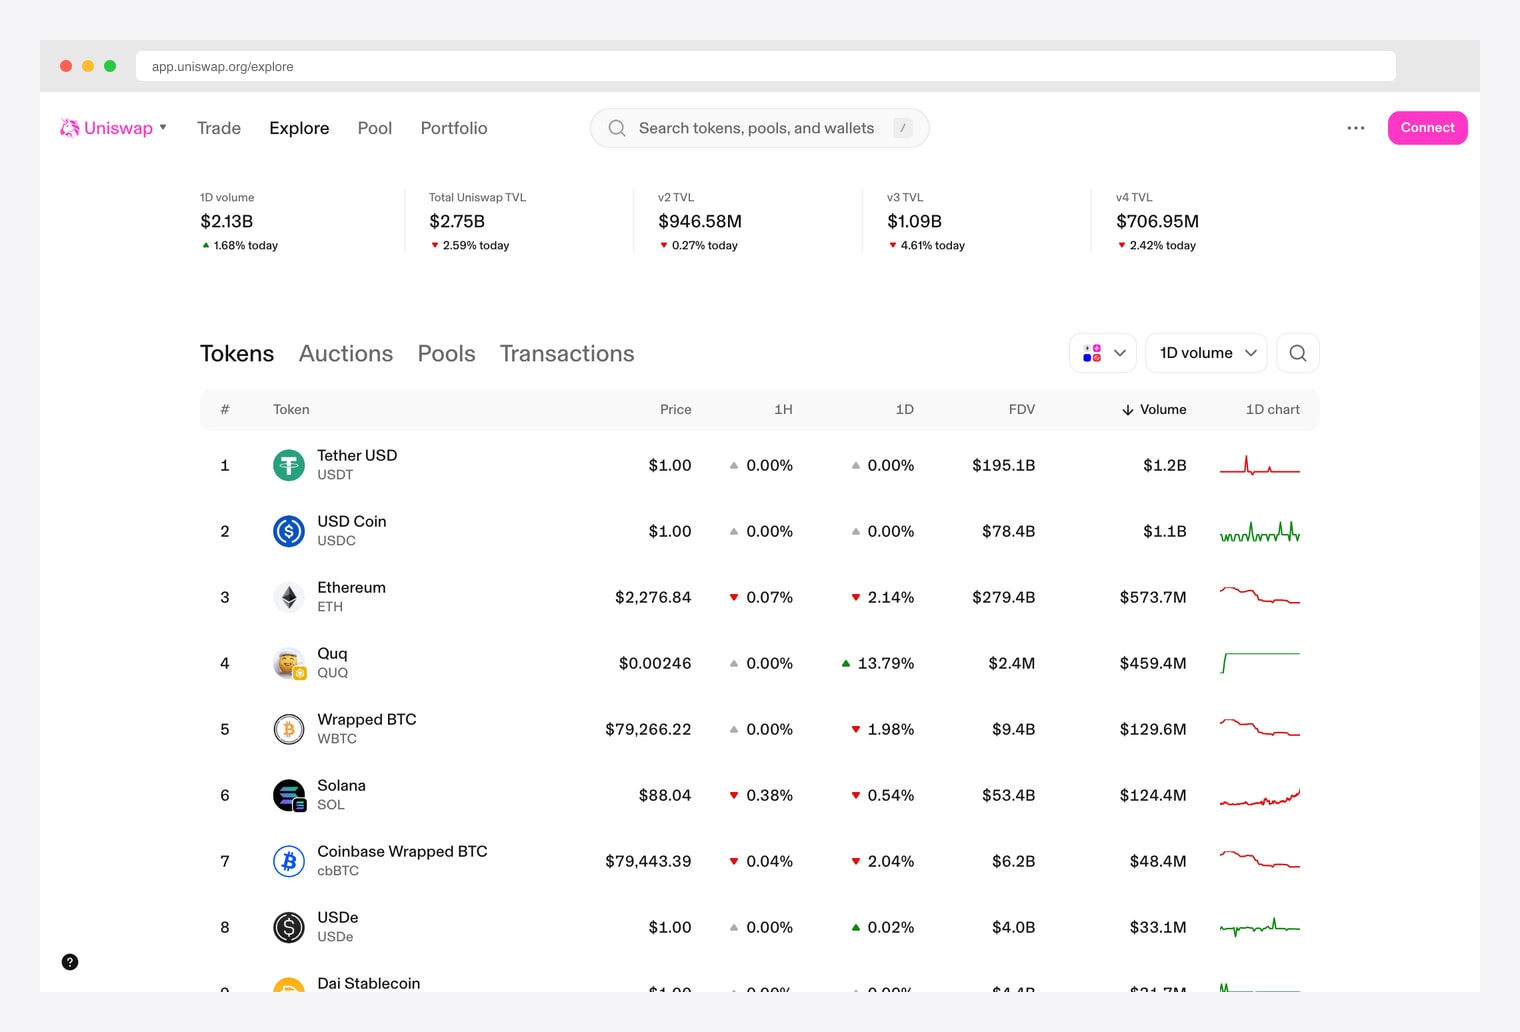The image size is (1520, 1032).
Task: Open the Pool menu
Action: pyautogui.click(x=375, y=128)
